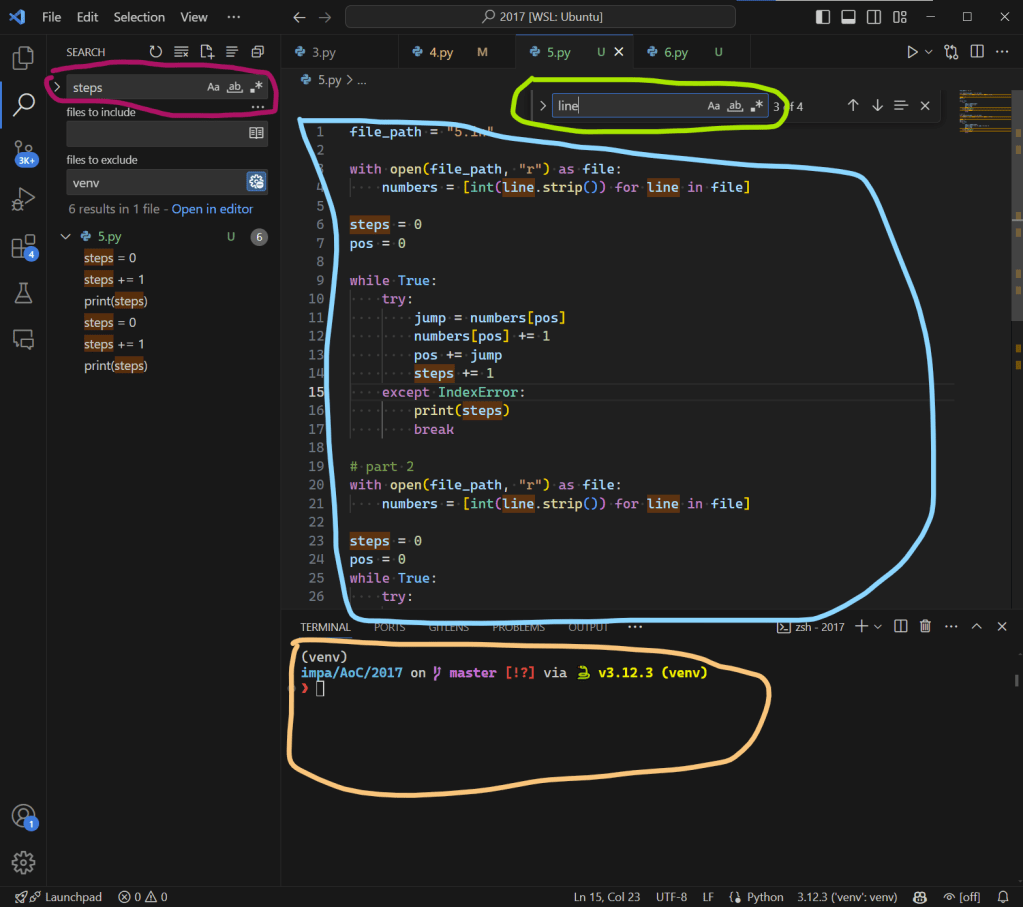
Task: Click the Open in editor link
Action: (x=212, y=210)
